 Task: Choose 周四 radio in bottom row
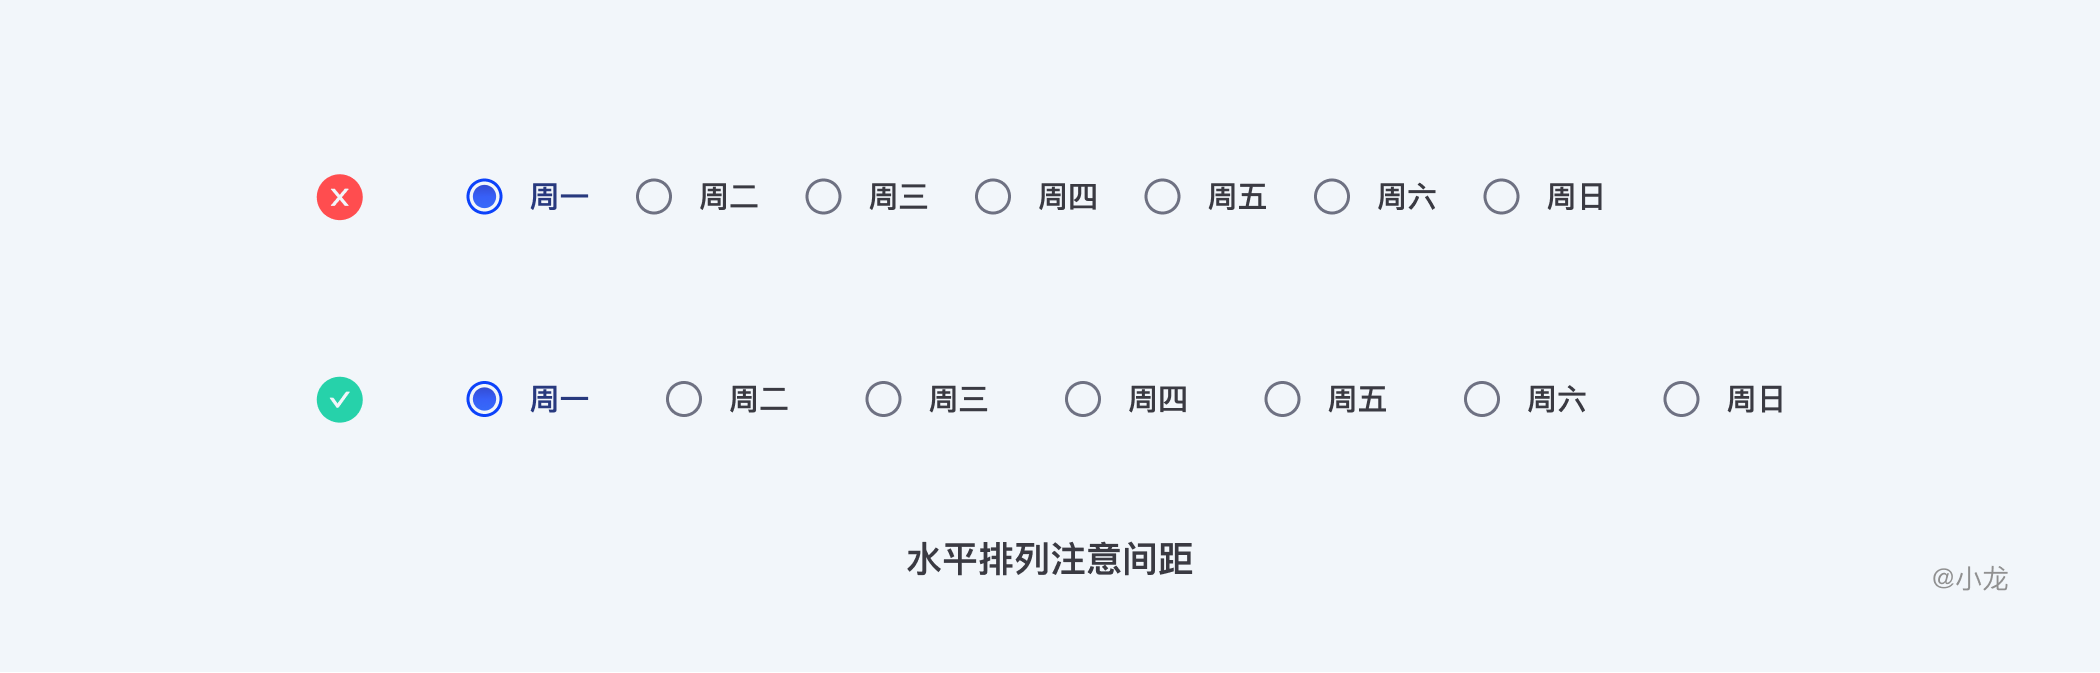pyautogui.click(x=1083, y=400)
